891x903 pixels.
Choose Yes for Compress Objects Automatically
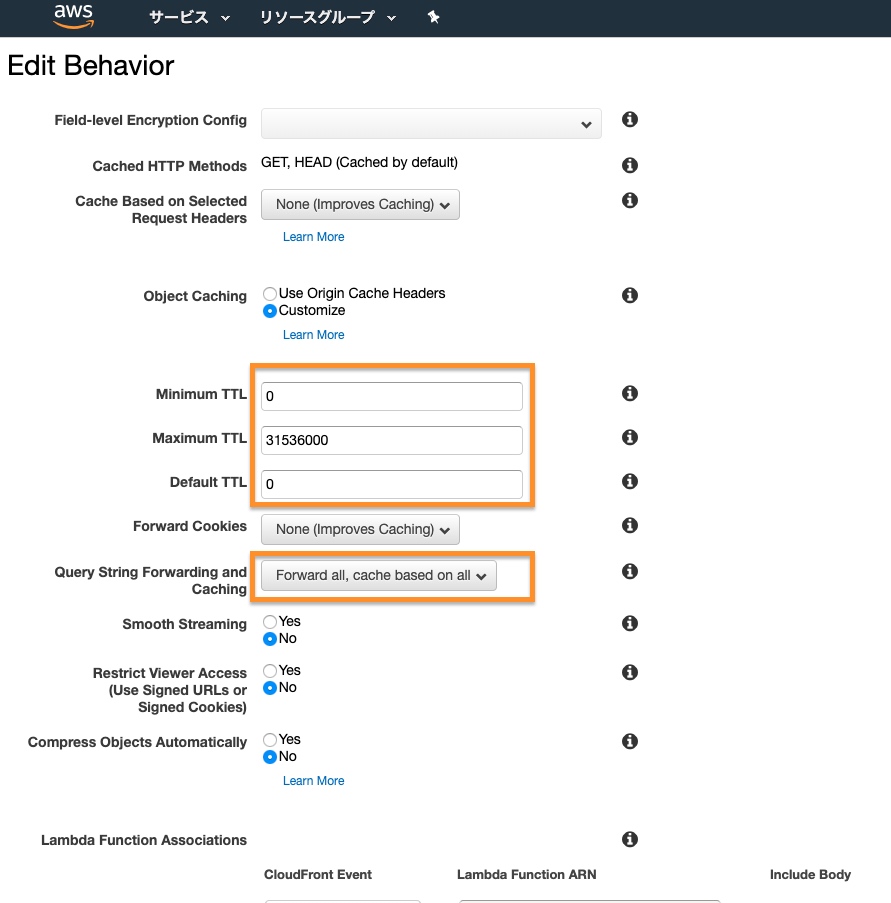pos(270,740)
